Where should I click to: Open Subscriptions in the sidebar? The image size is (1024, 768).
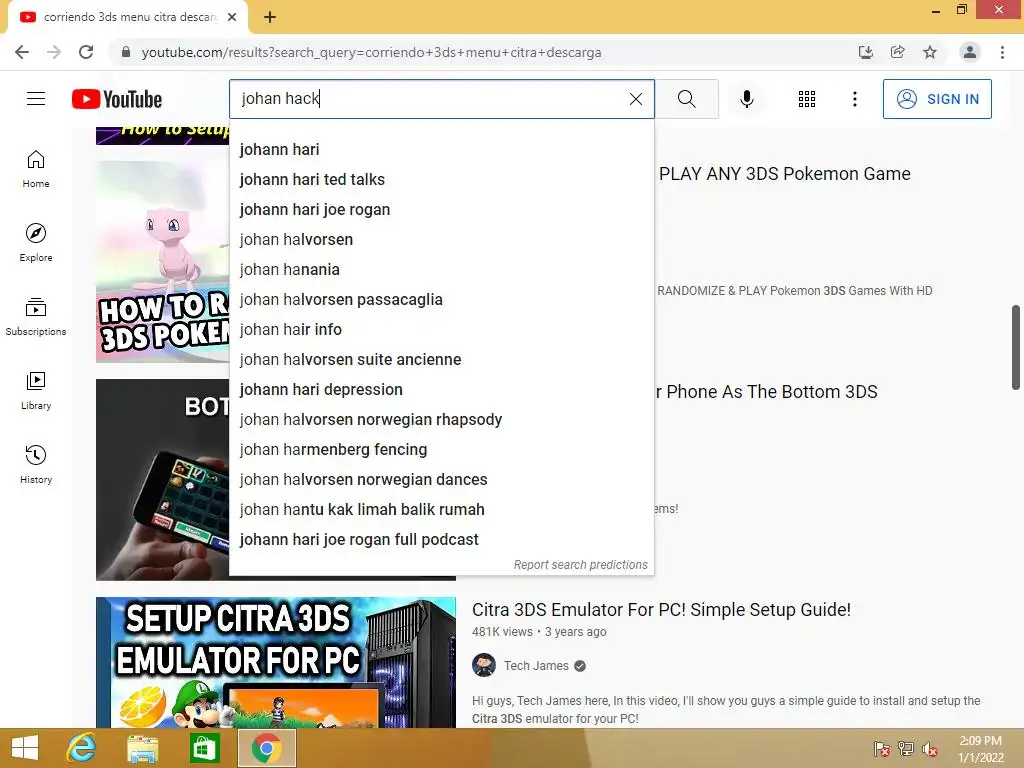(x=36, y=317)
